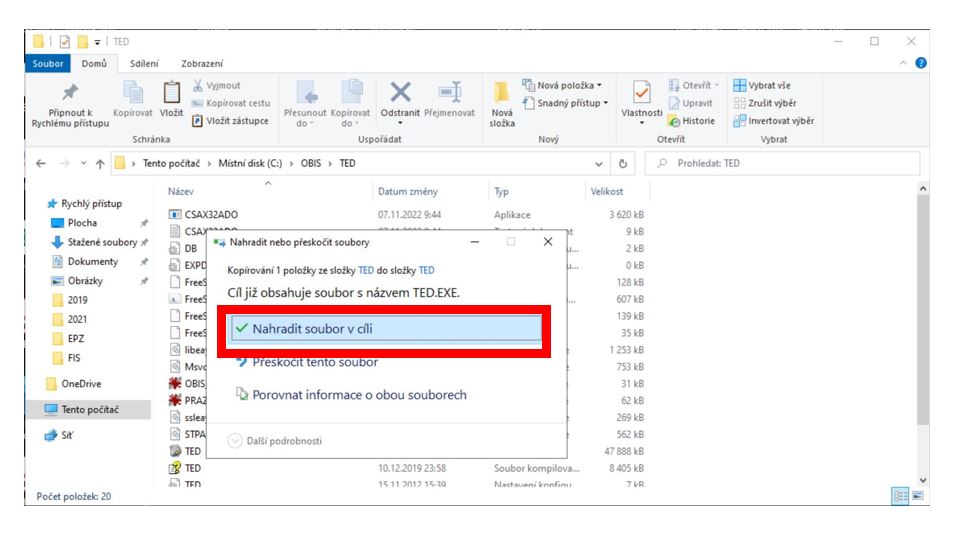Switch to the Zobrazení ribbon tab

tap(201, 64)
